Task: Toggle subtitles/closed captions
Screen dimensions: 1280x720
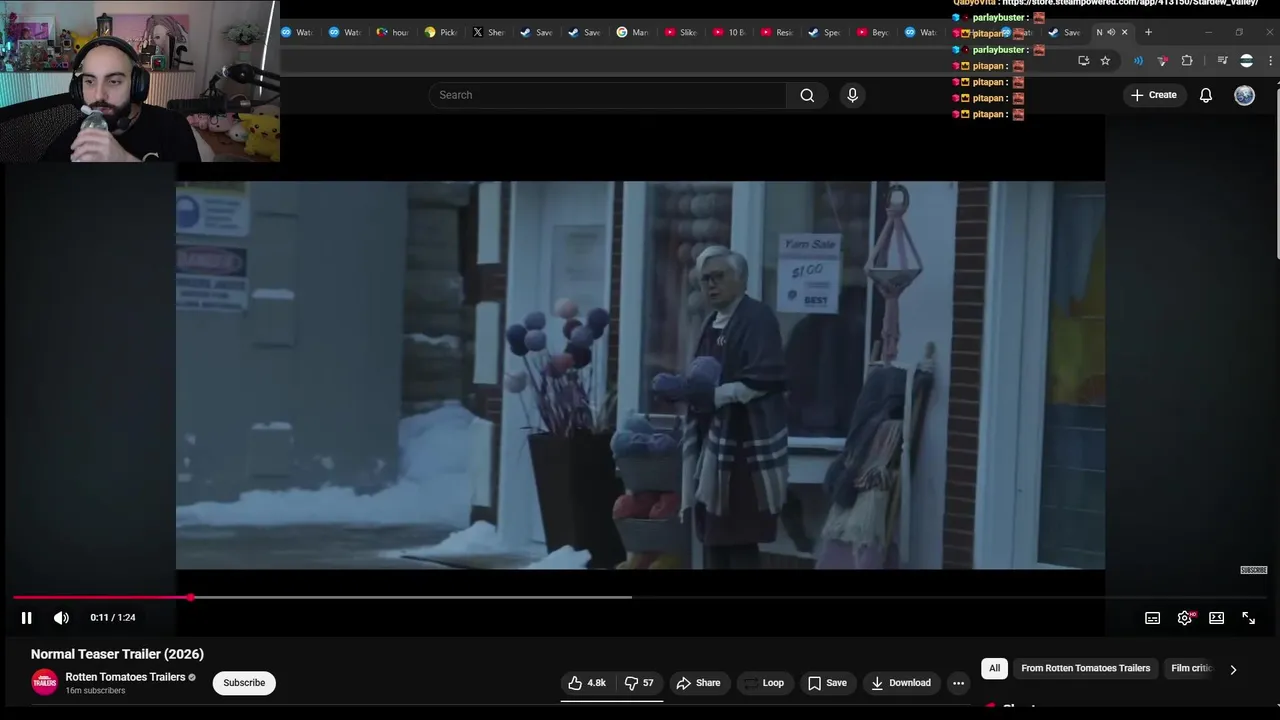Action: [1152, 618]
